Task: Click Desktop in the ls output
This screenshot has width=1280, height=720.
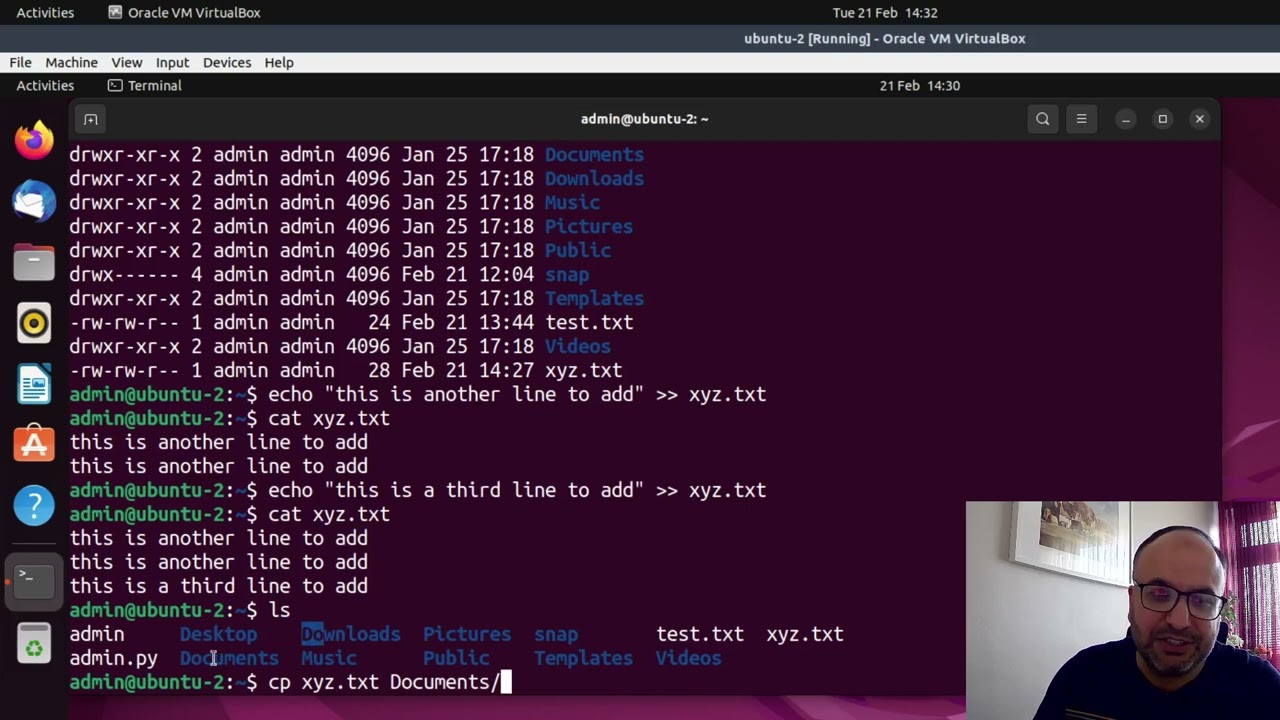Action: (218, 635)
